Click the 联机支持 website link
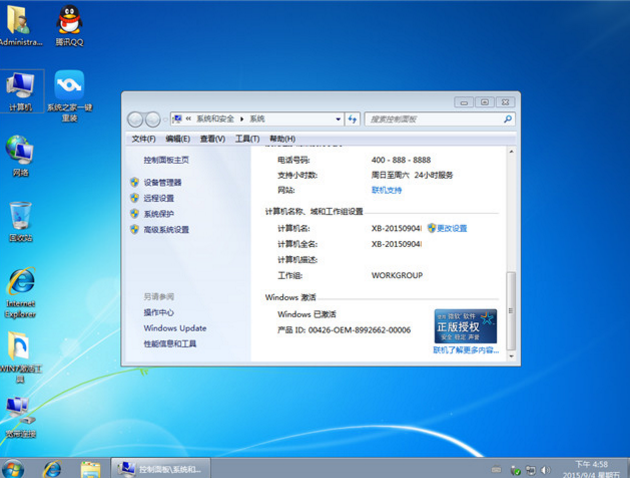 pos(387,190)
